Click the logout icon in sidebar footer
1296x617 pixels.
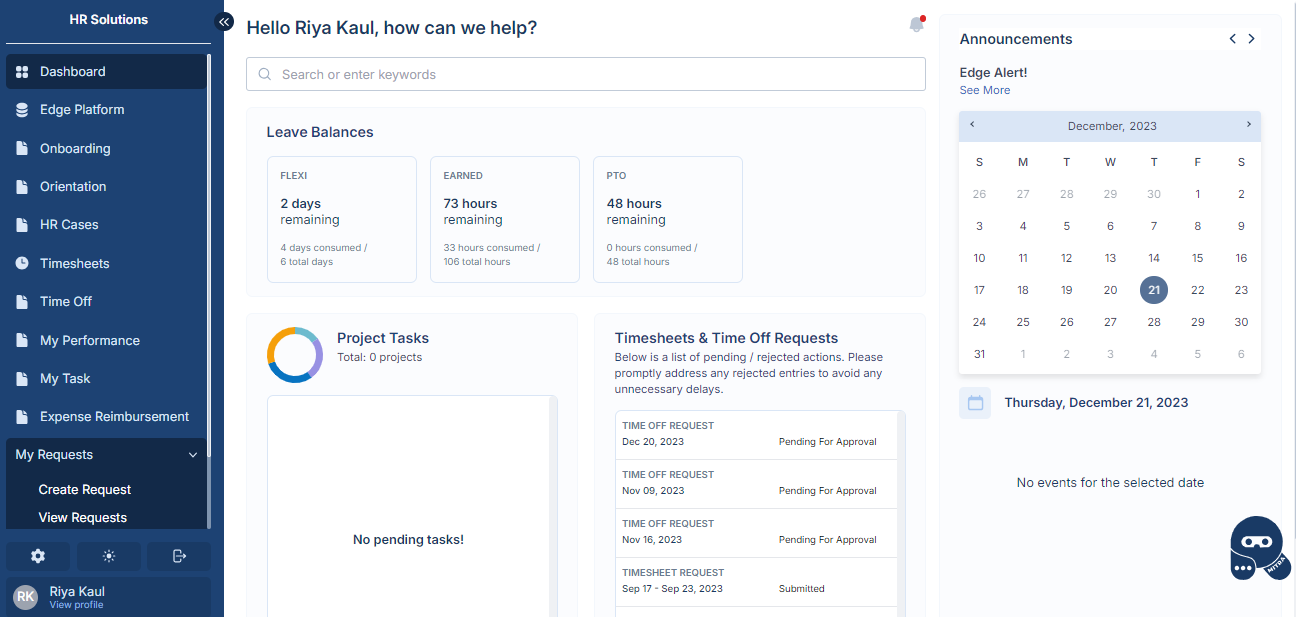pyautogui.click(x=179, y=556)
